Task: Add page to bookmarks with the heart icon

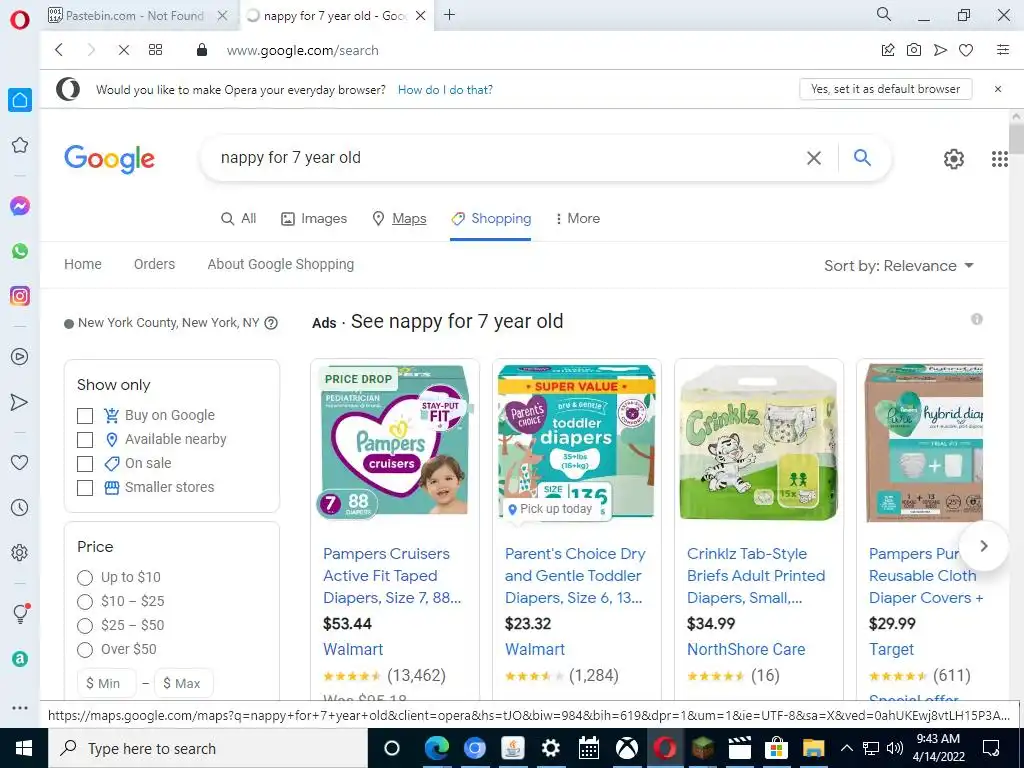Action: [966, 50]
